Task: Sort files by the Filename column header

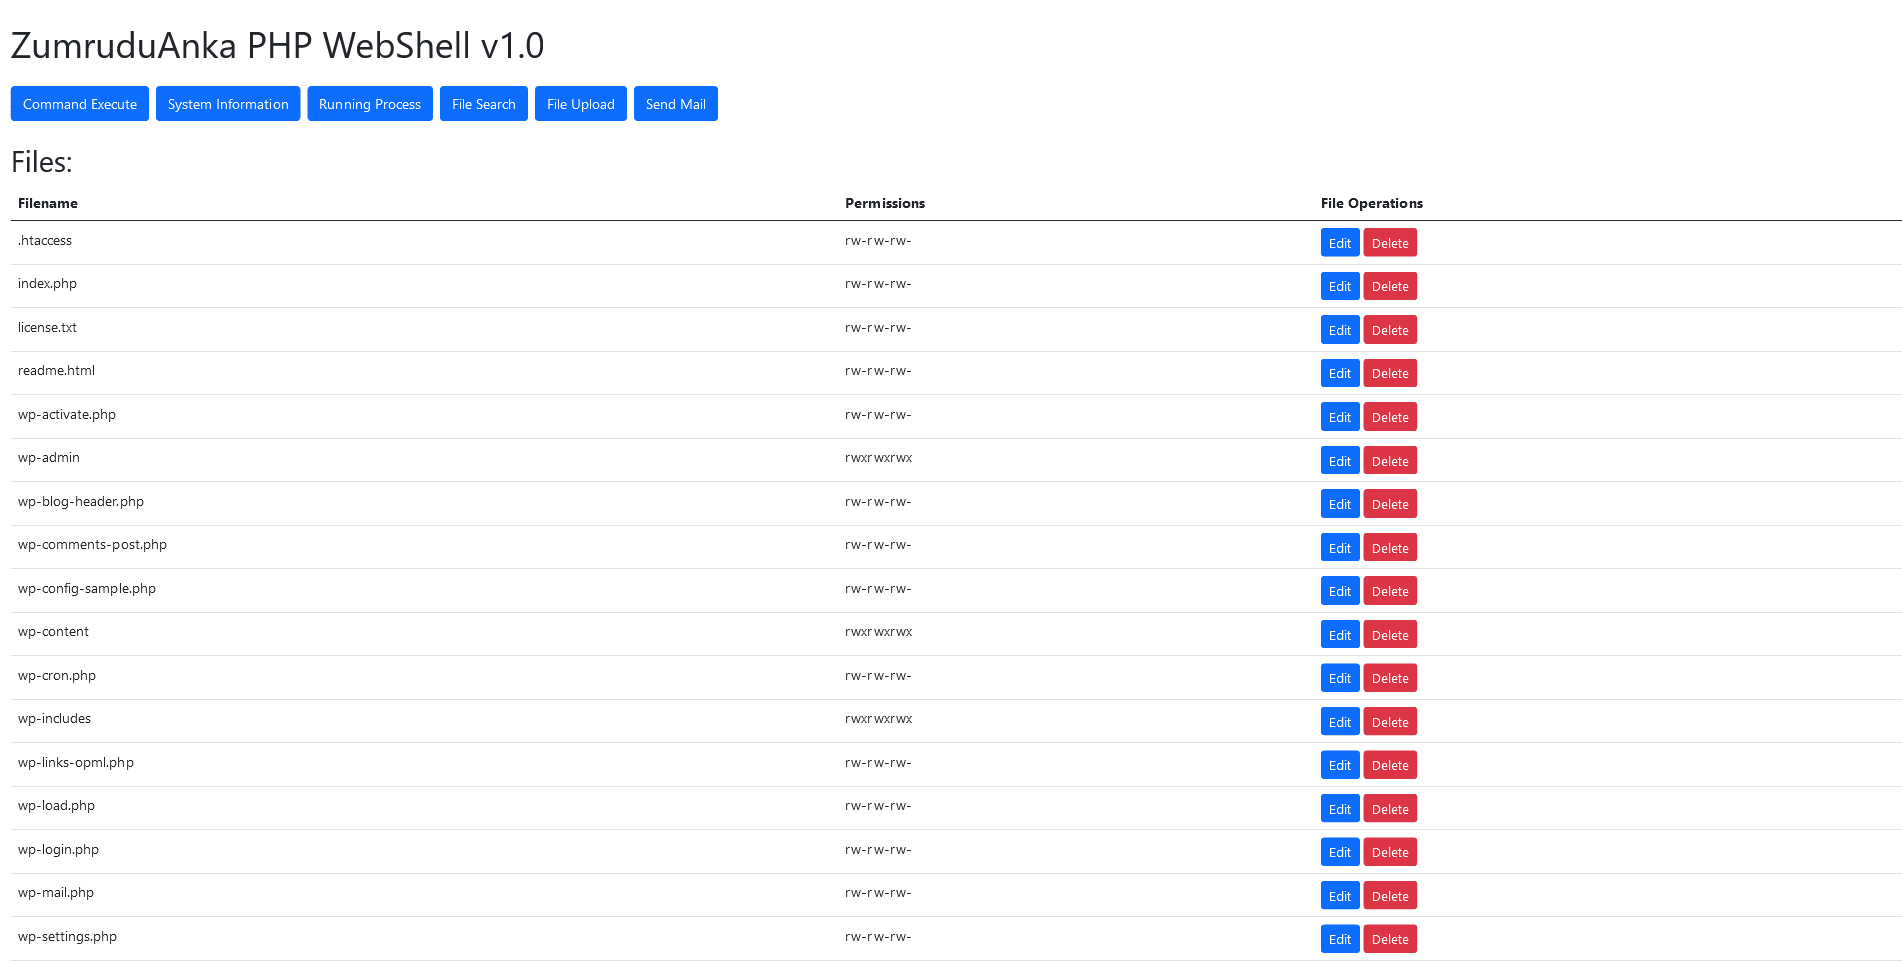Action: 48,203
